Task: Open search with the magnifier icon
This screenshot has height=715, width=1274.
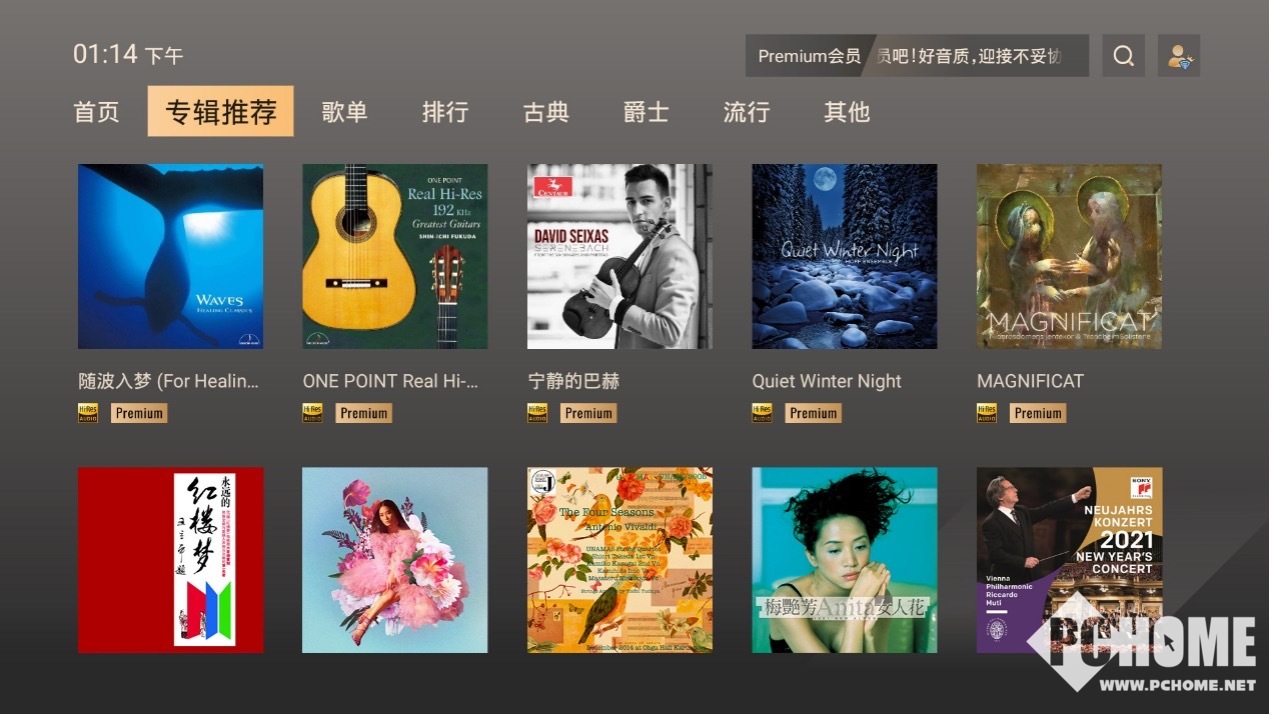Action: pos(1123,56)
